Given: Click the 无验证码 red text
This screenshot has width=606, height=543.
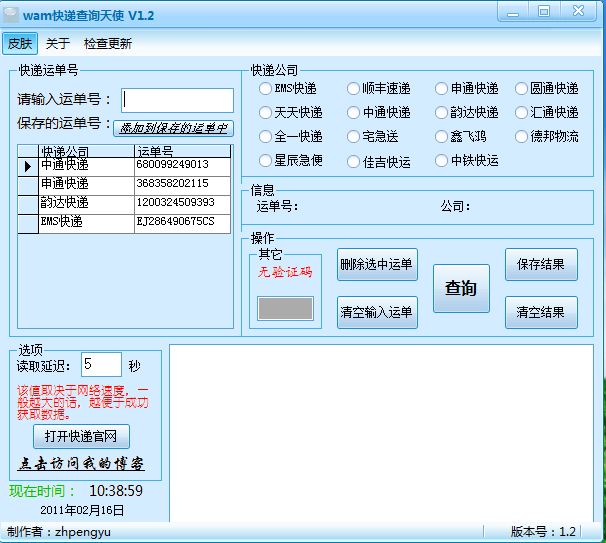Looking at the screenshot, I should 285,272.
